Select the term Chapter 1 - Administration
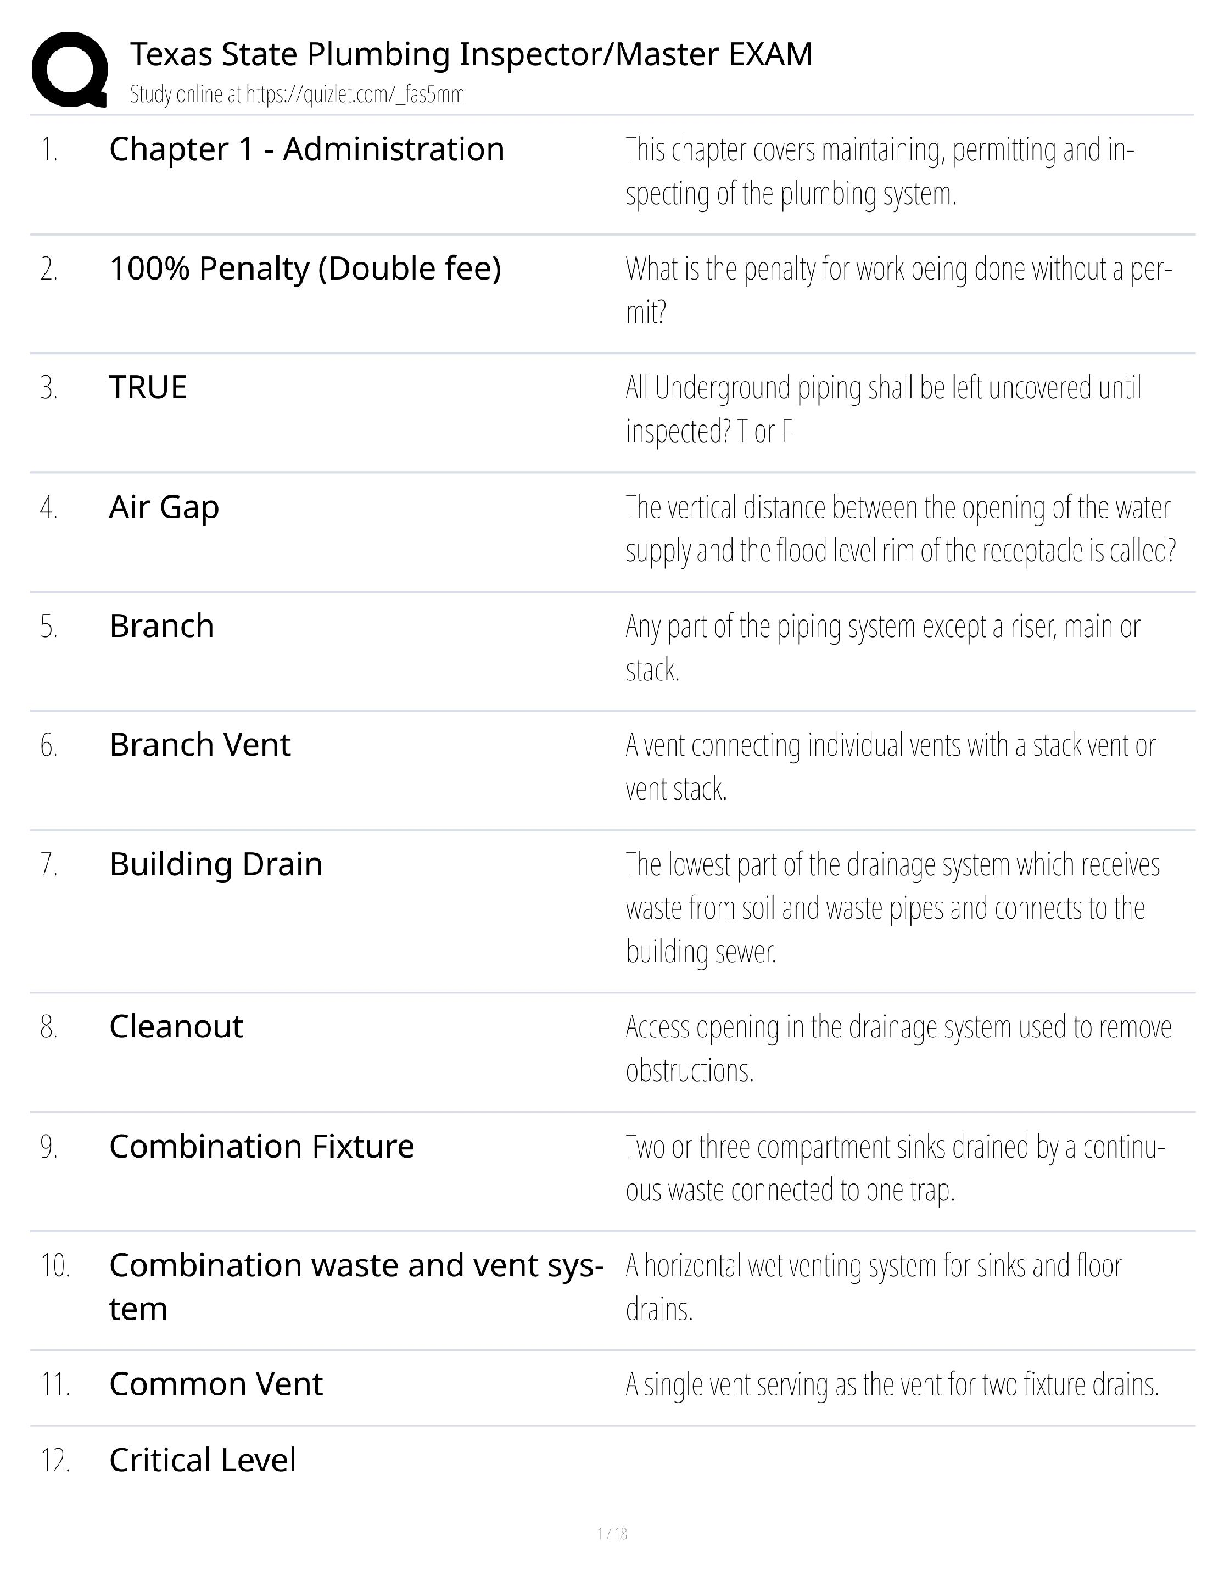Image resolution: width=1224 pixels, height=1584 pixels. coord(306,149)
